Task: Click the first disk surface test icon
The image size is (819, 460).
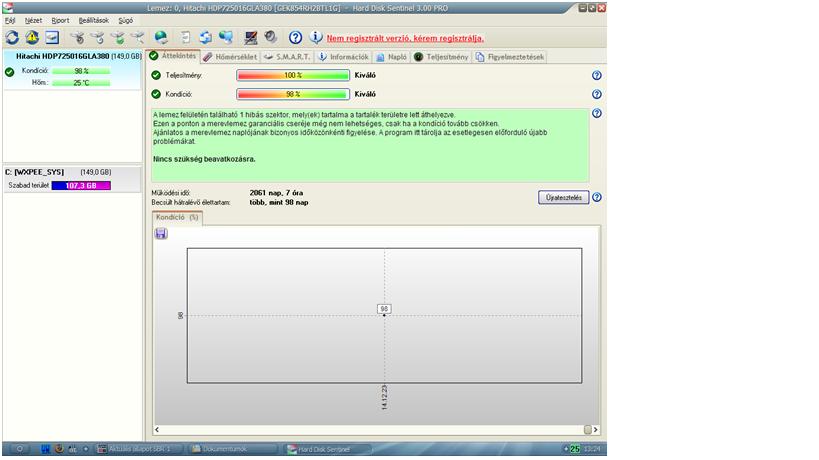Action: pos(77,37)
